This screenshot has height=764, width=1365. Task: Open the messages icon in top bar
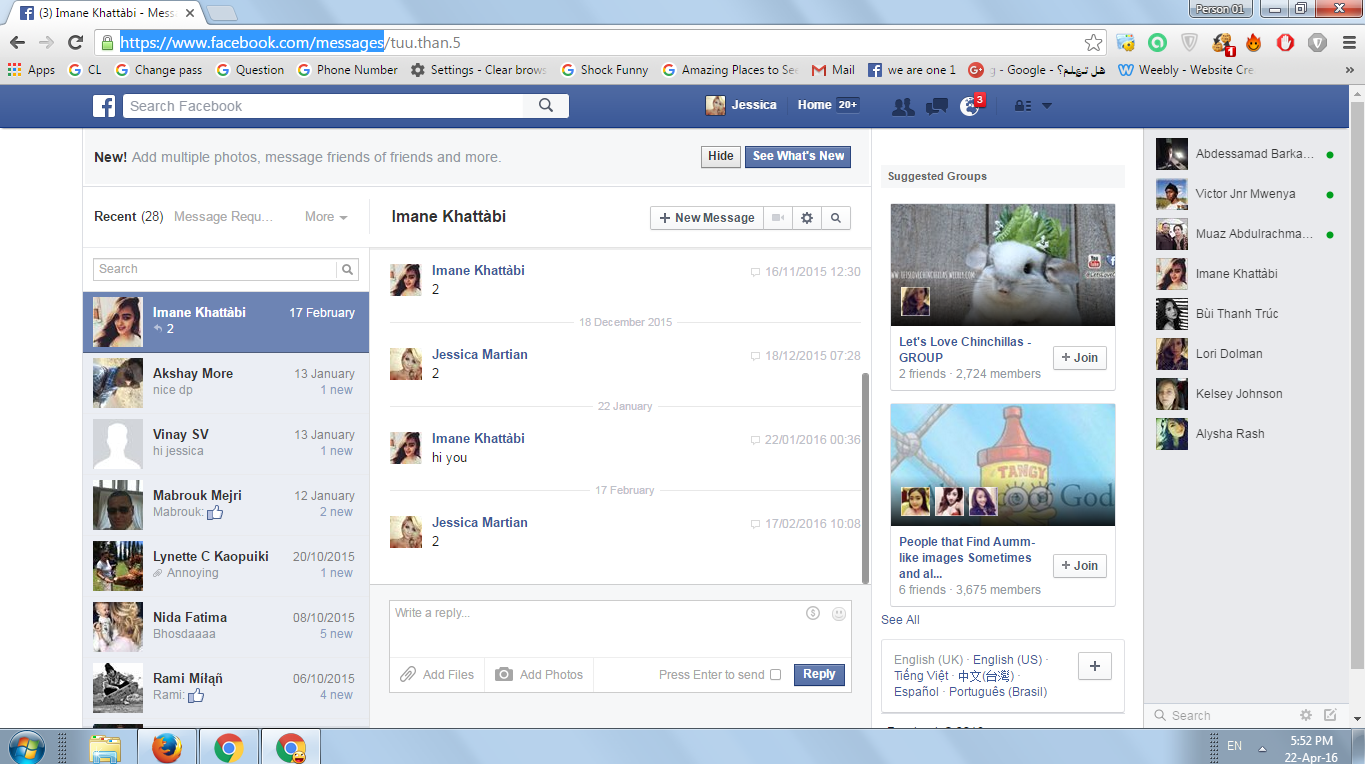tap(936, 106)
